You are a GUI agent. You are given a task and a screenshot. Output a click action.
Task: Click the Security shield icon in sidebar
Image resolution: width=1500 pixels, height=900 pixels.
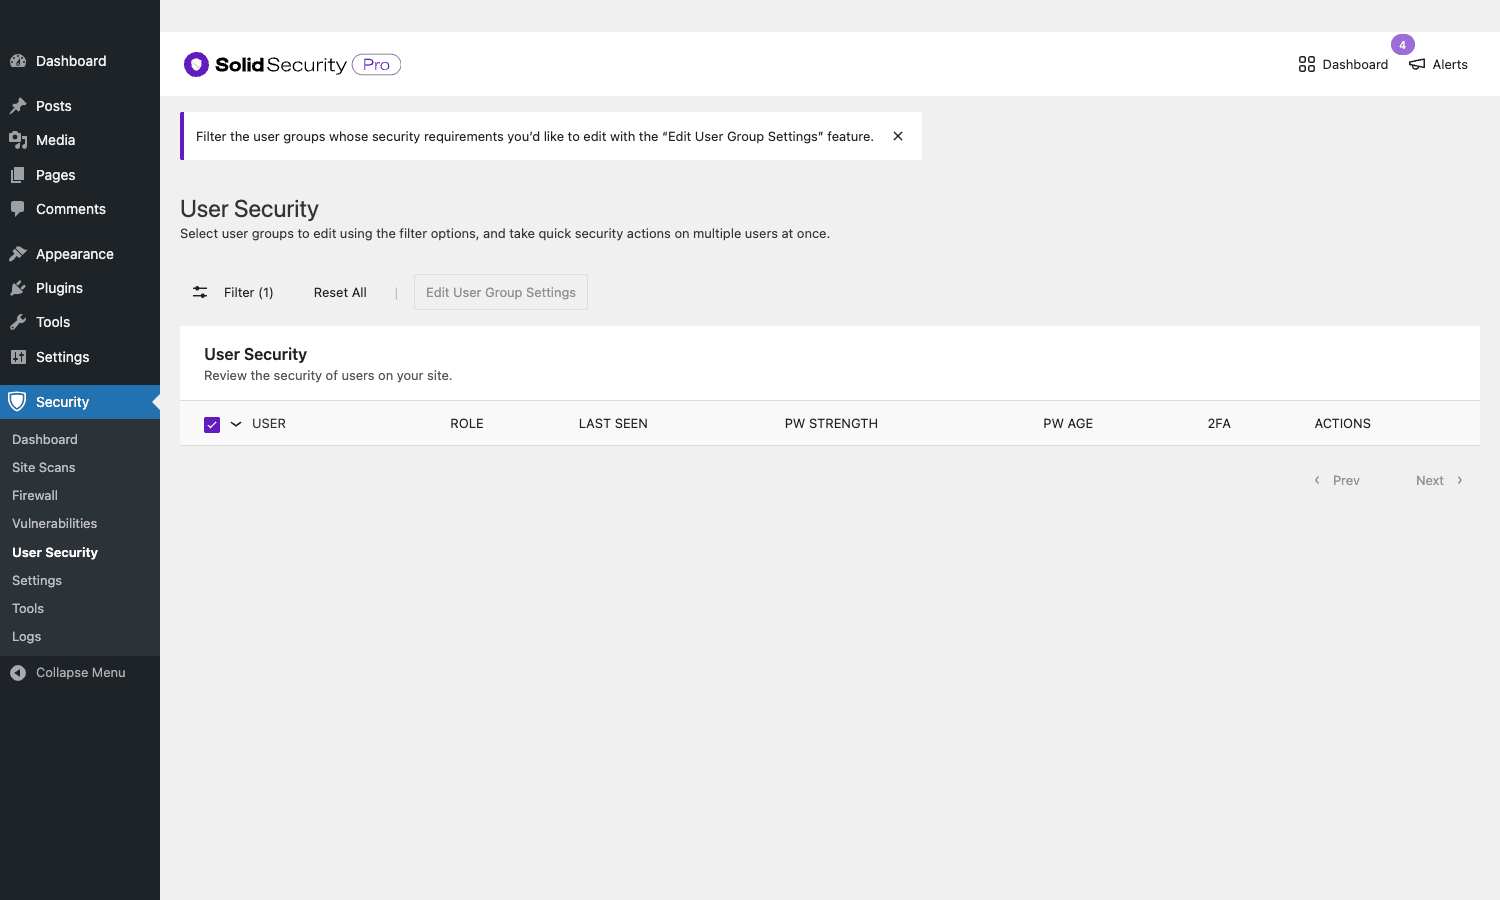click(x=17, y=402)
